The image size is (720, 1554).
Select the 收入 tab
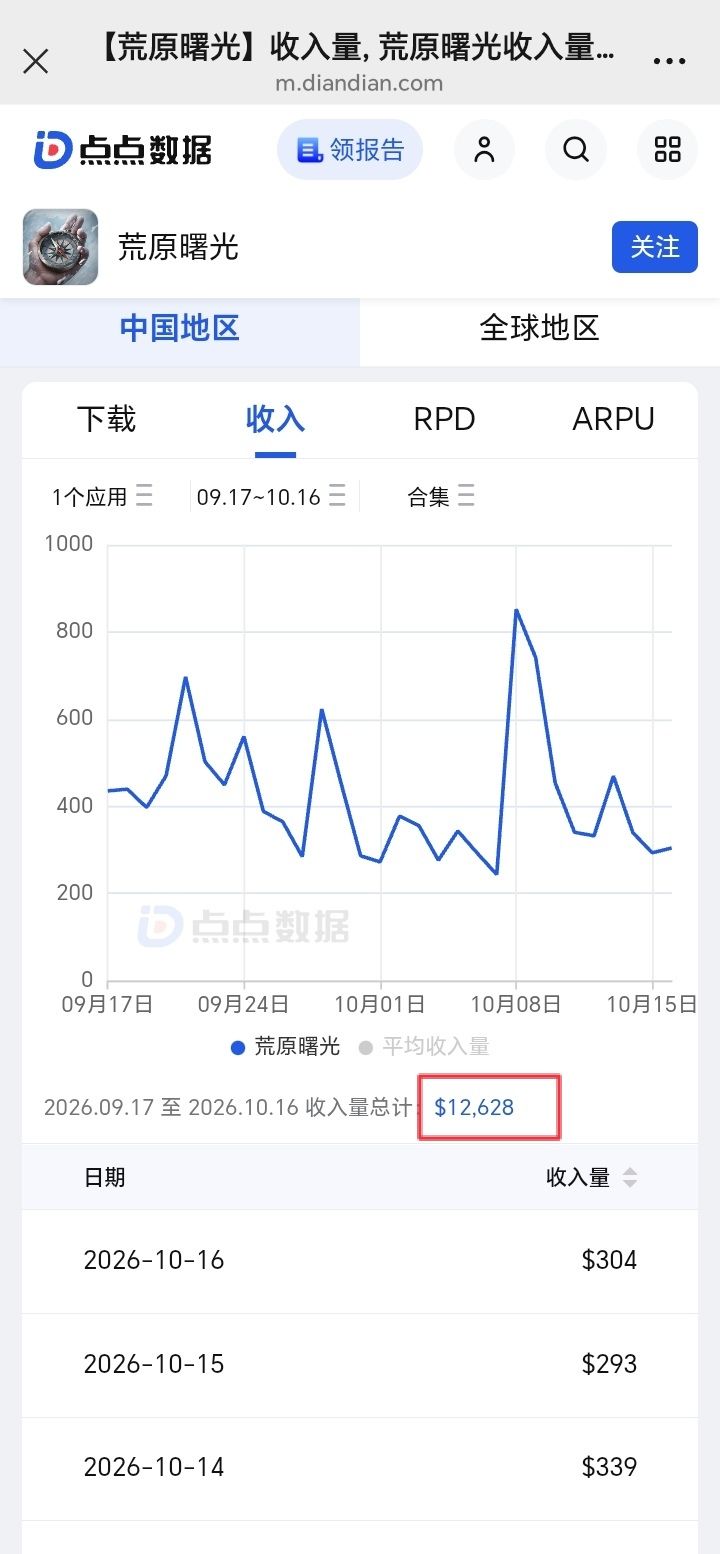275,419
